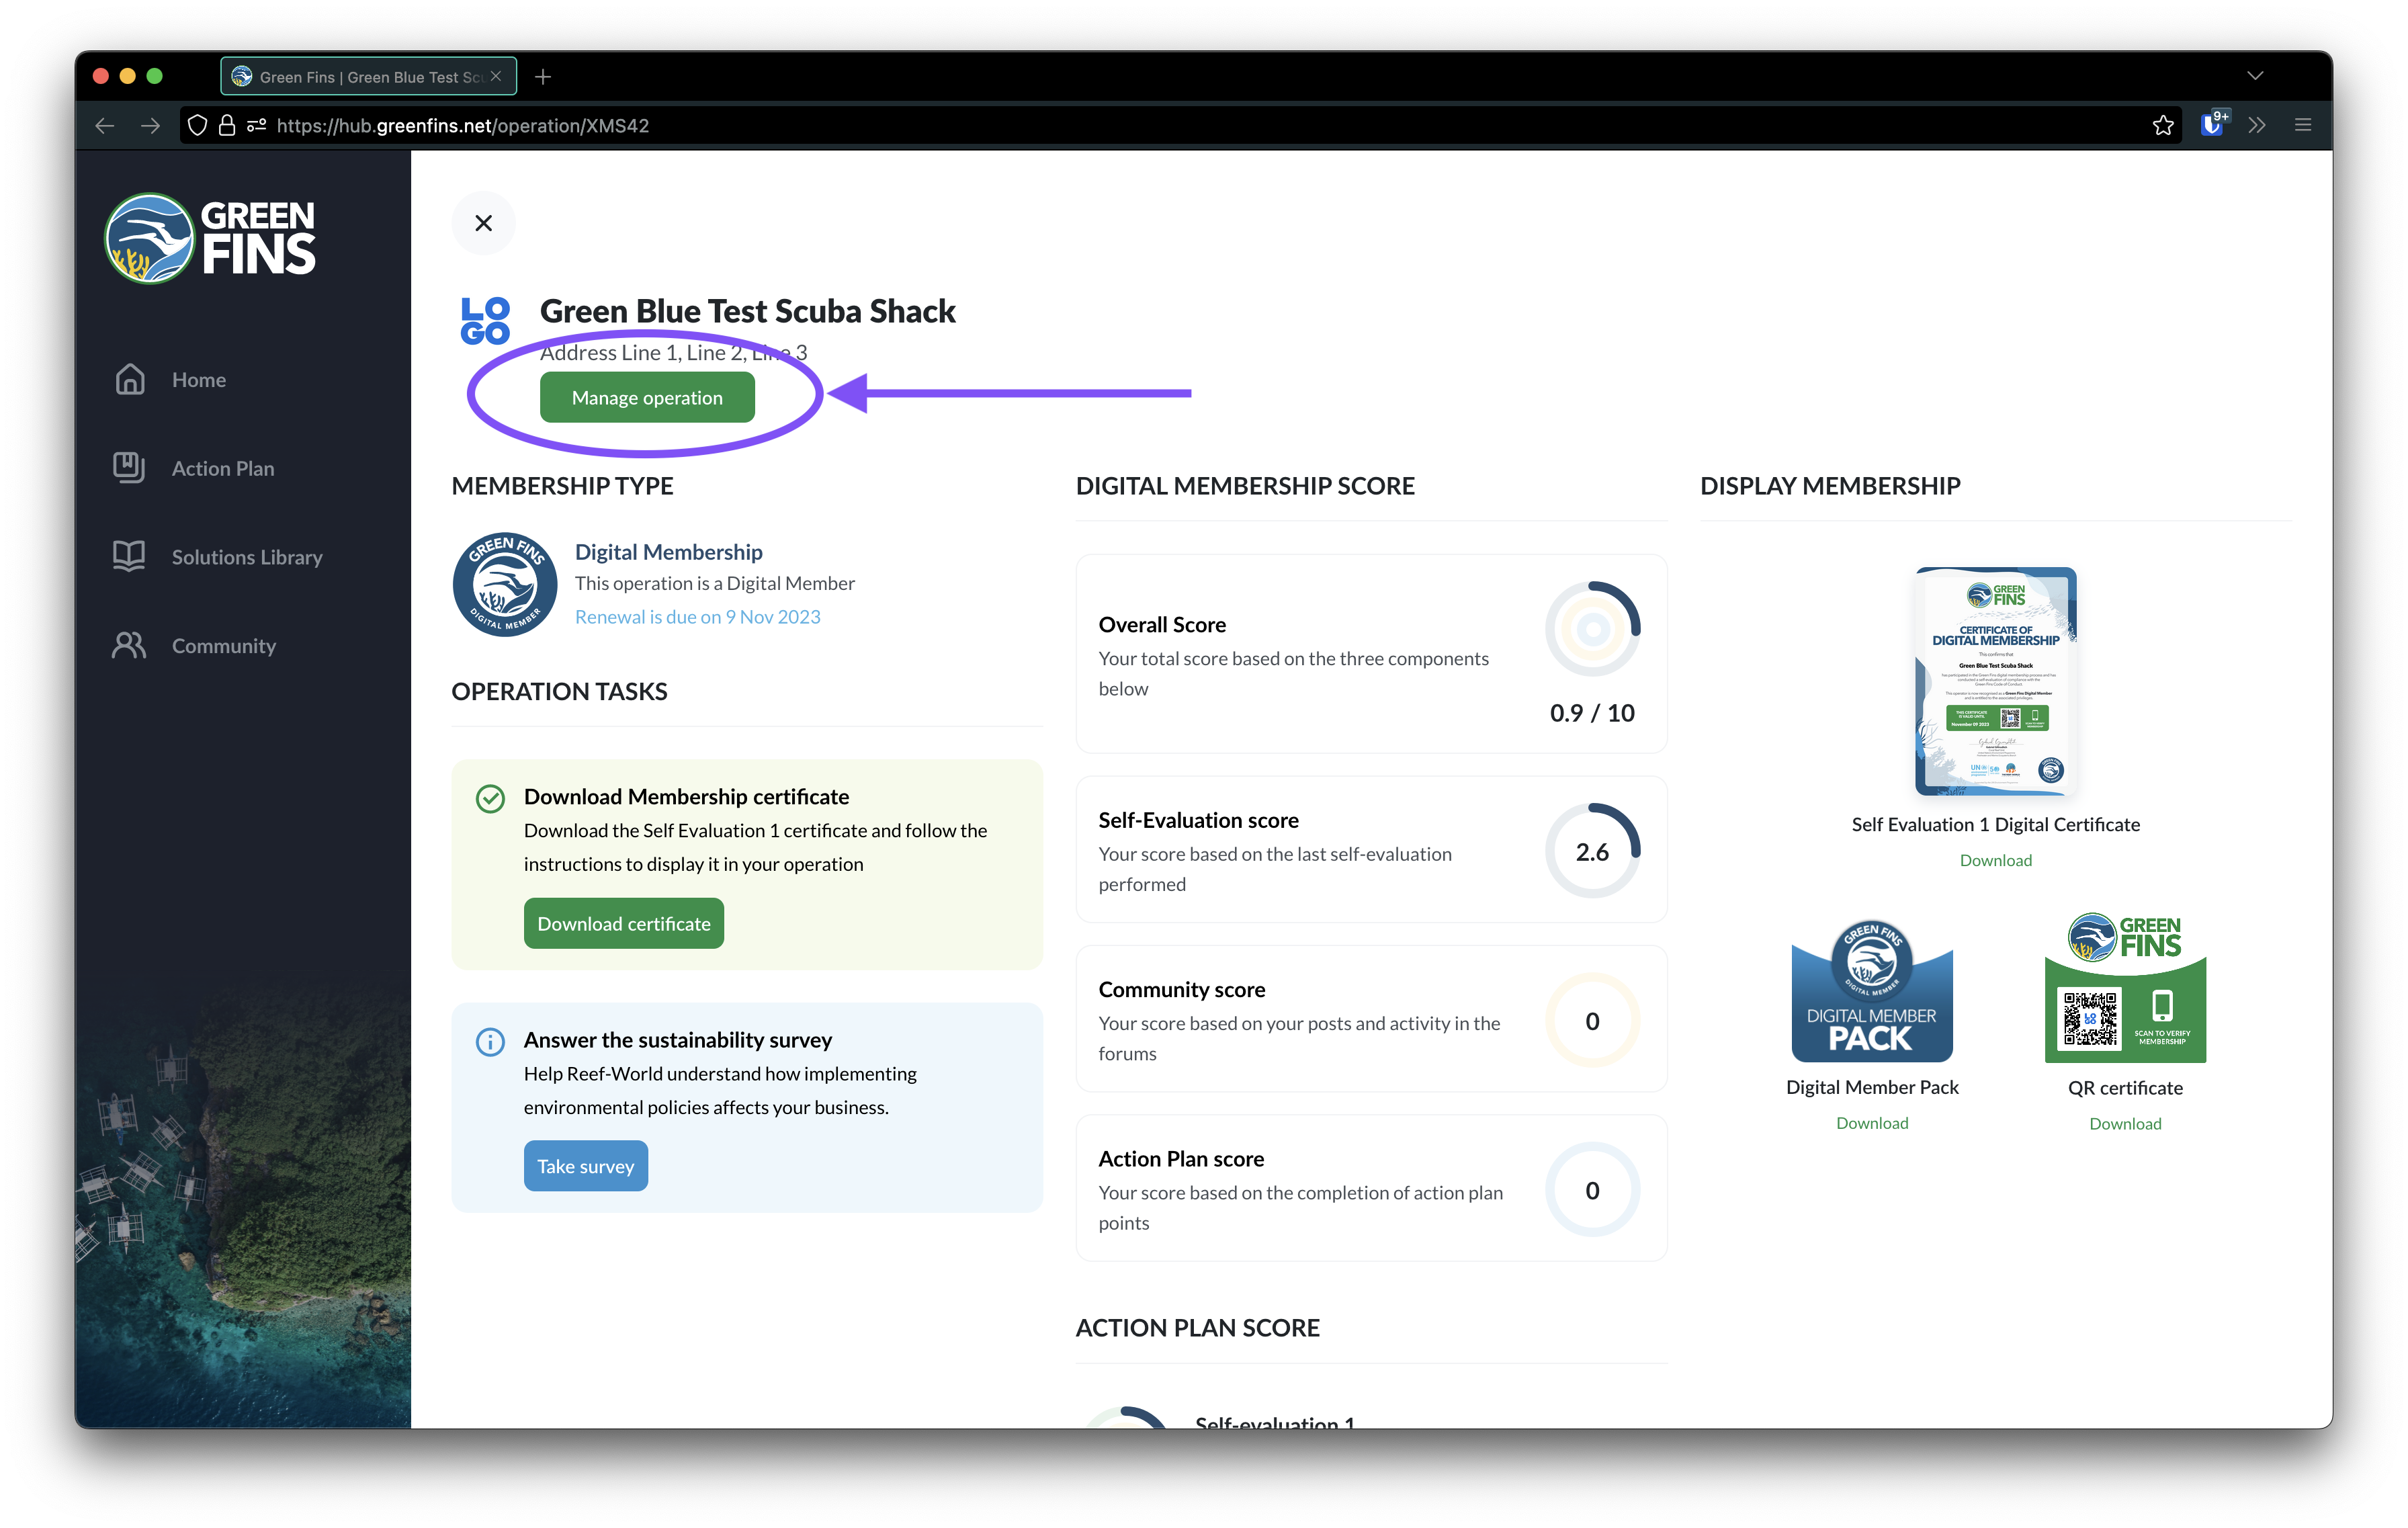This screenshot has width=2408, height=1528.
Task: Click the Overall Score progress ring
Action: point(1592,629)
